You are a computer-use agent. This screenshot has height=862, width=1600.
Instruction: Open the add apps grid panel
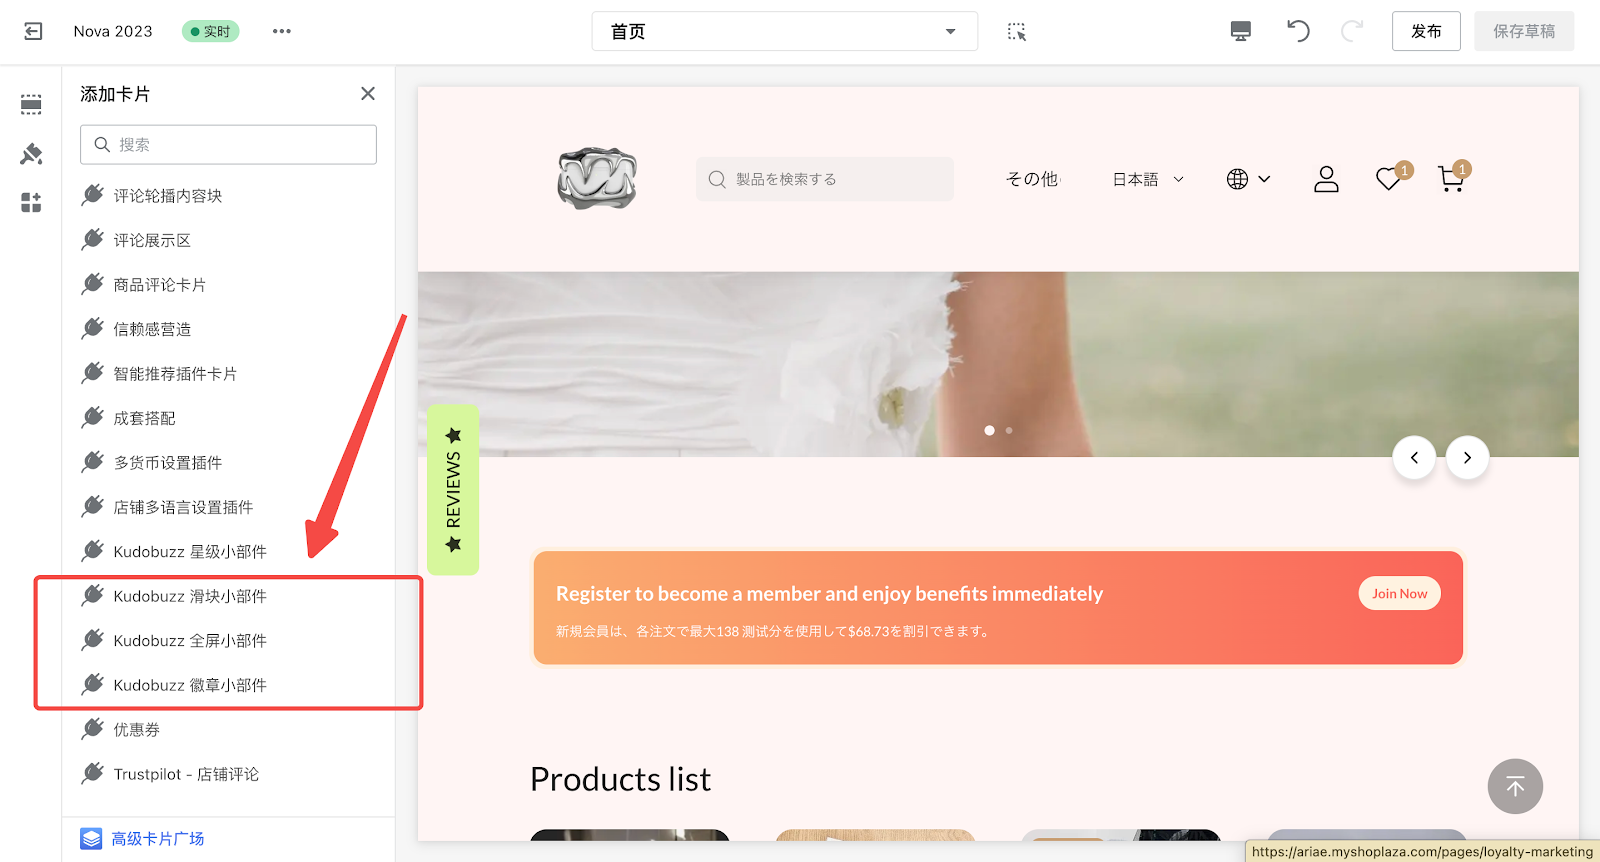tap(31, 203)
